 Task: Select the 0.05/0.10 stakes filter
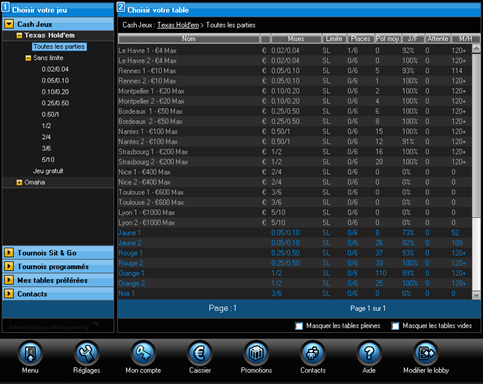click(55, 81)
